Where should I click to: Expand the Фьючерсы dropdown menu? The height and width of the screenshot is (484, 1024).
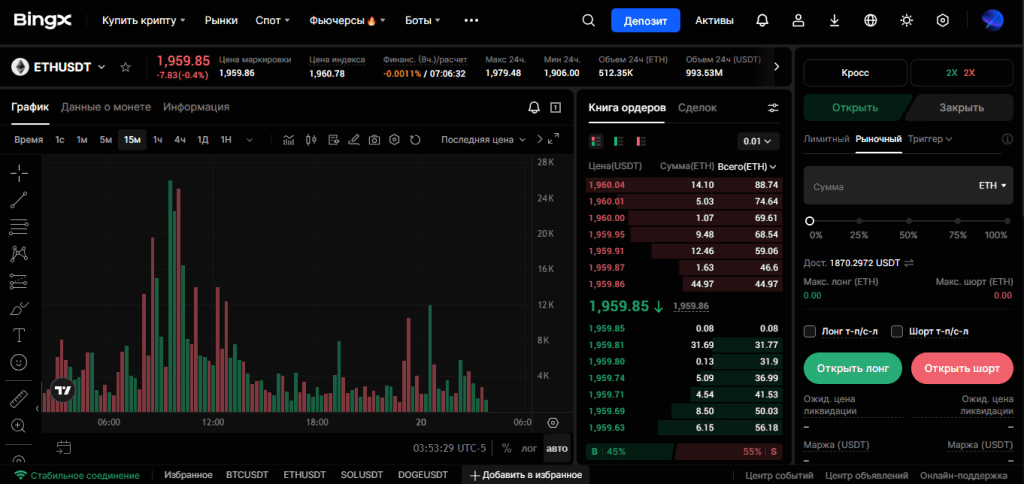tap(347, 20)
